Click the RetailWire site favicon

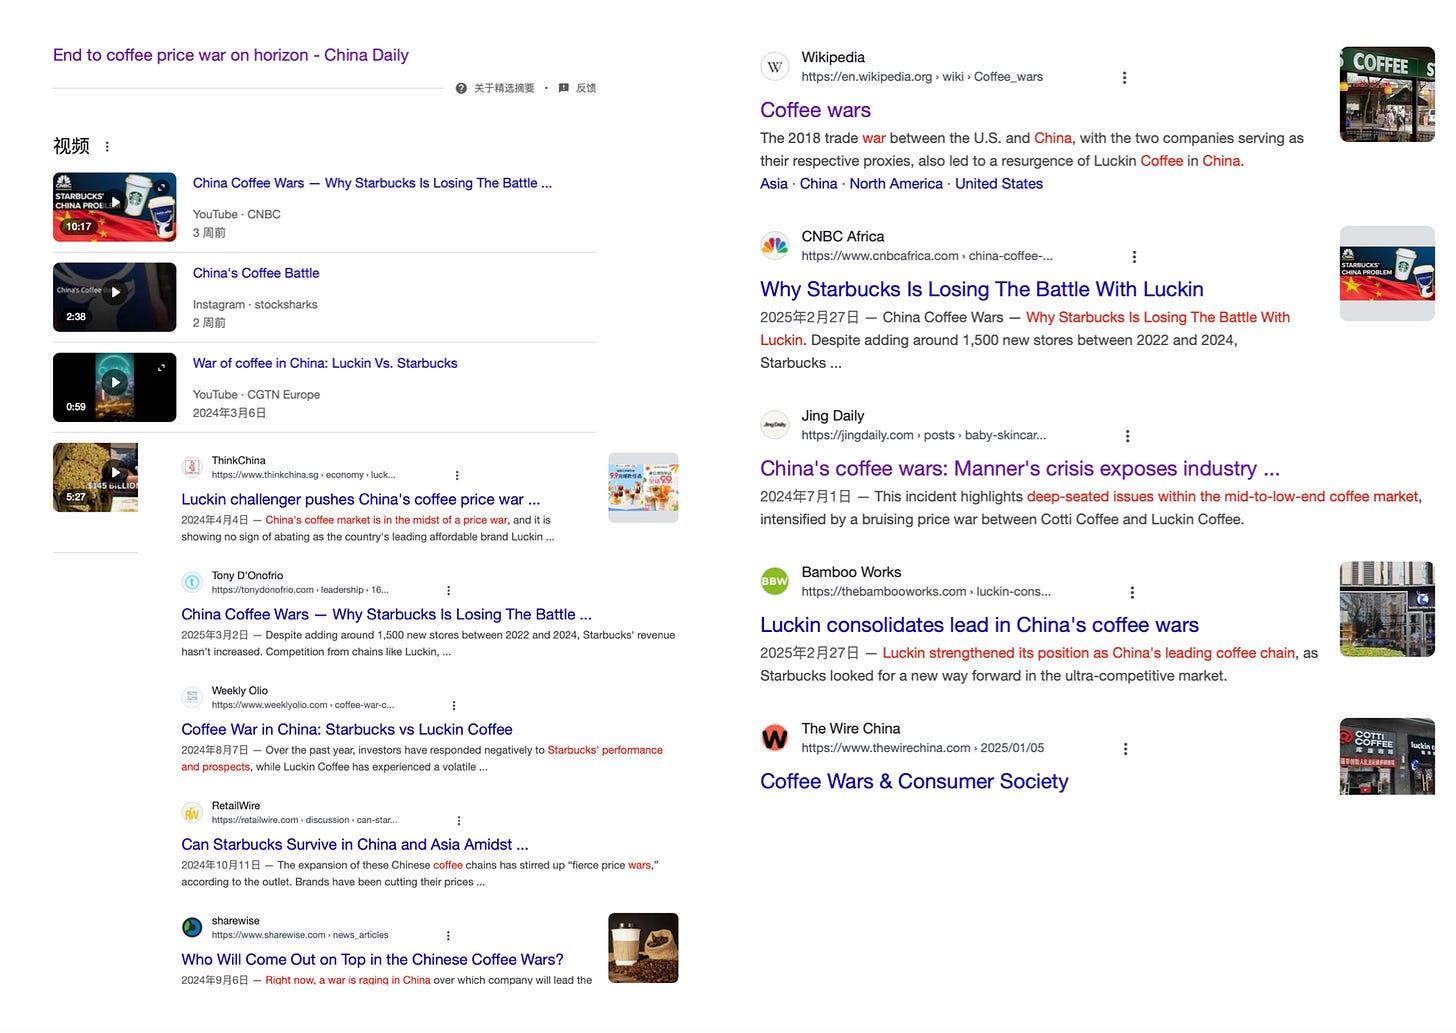tap(192, 812)
